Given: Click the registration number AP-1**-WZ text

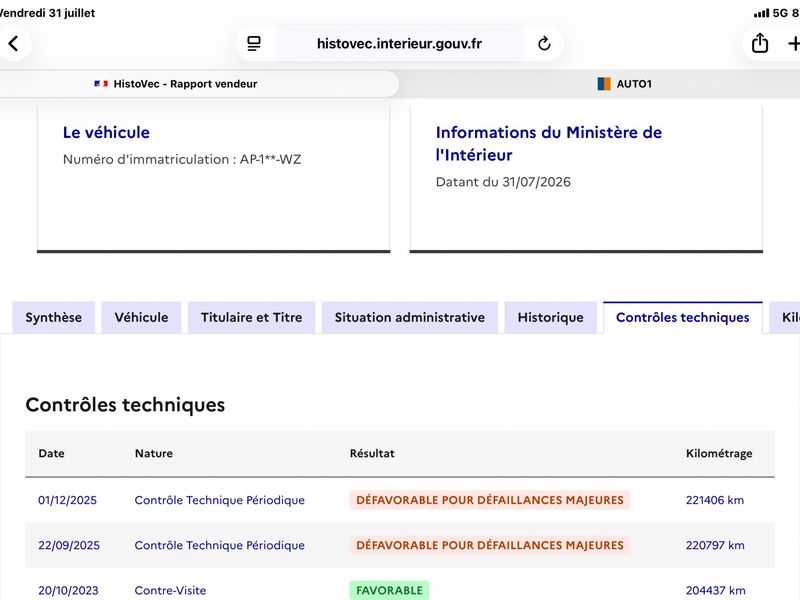Looking at the screenshot, I should [x=270, y=159].
